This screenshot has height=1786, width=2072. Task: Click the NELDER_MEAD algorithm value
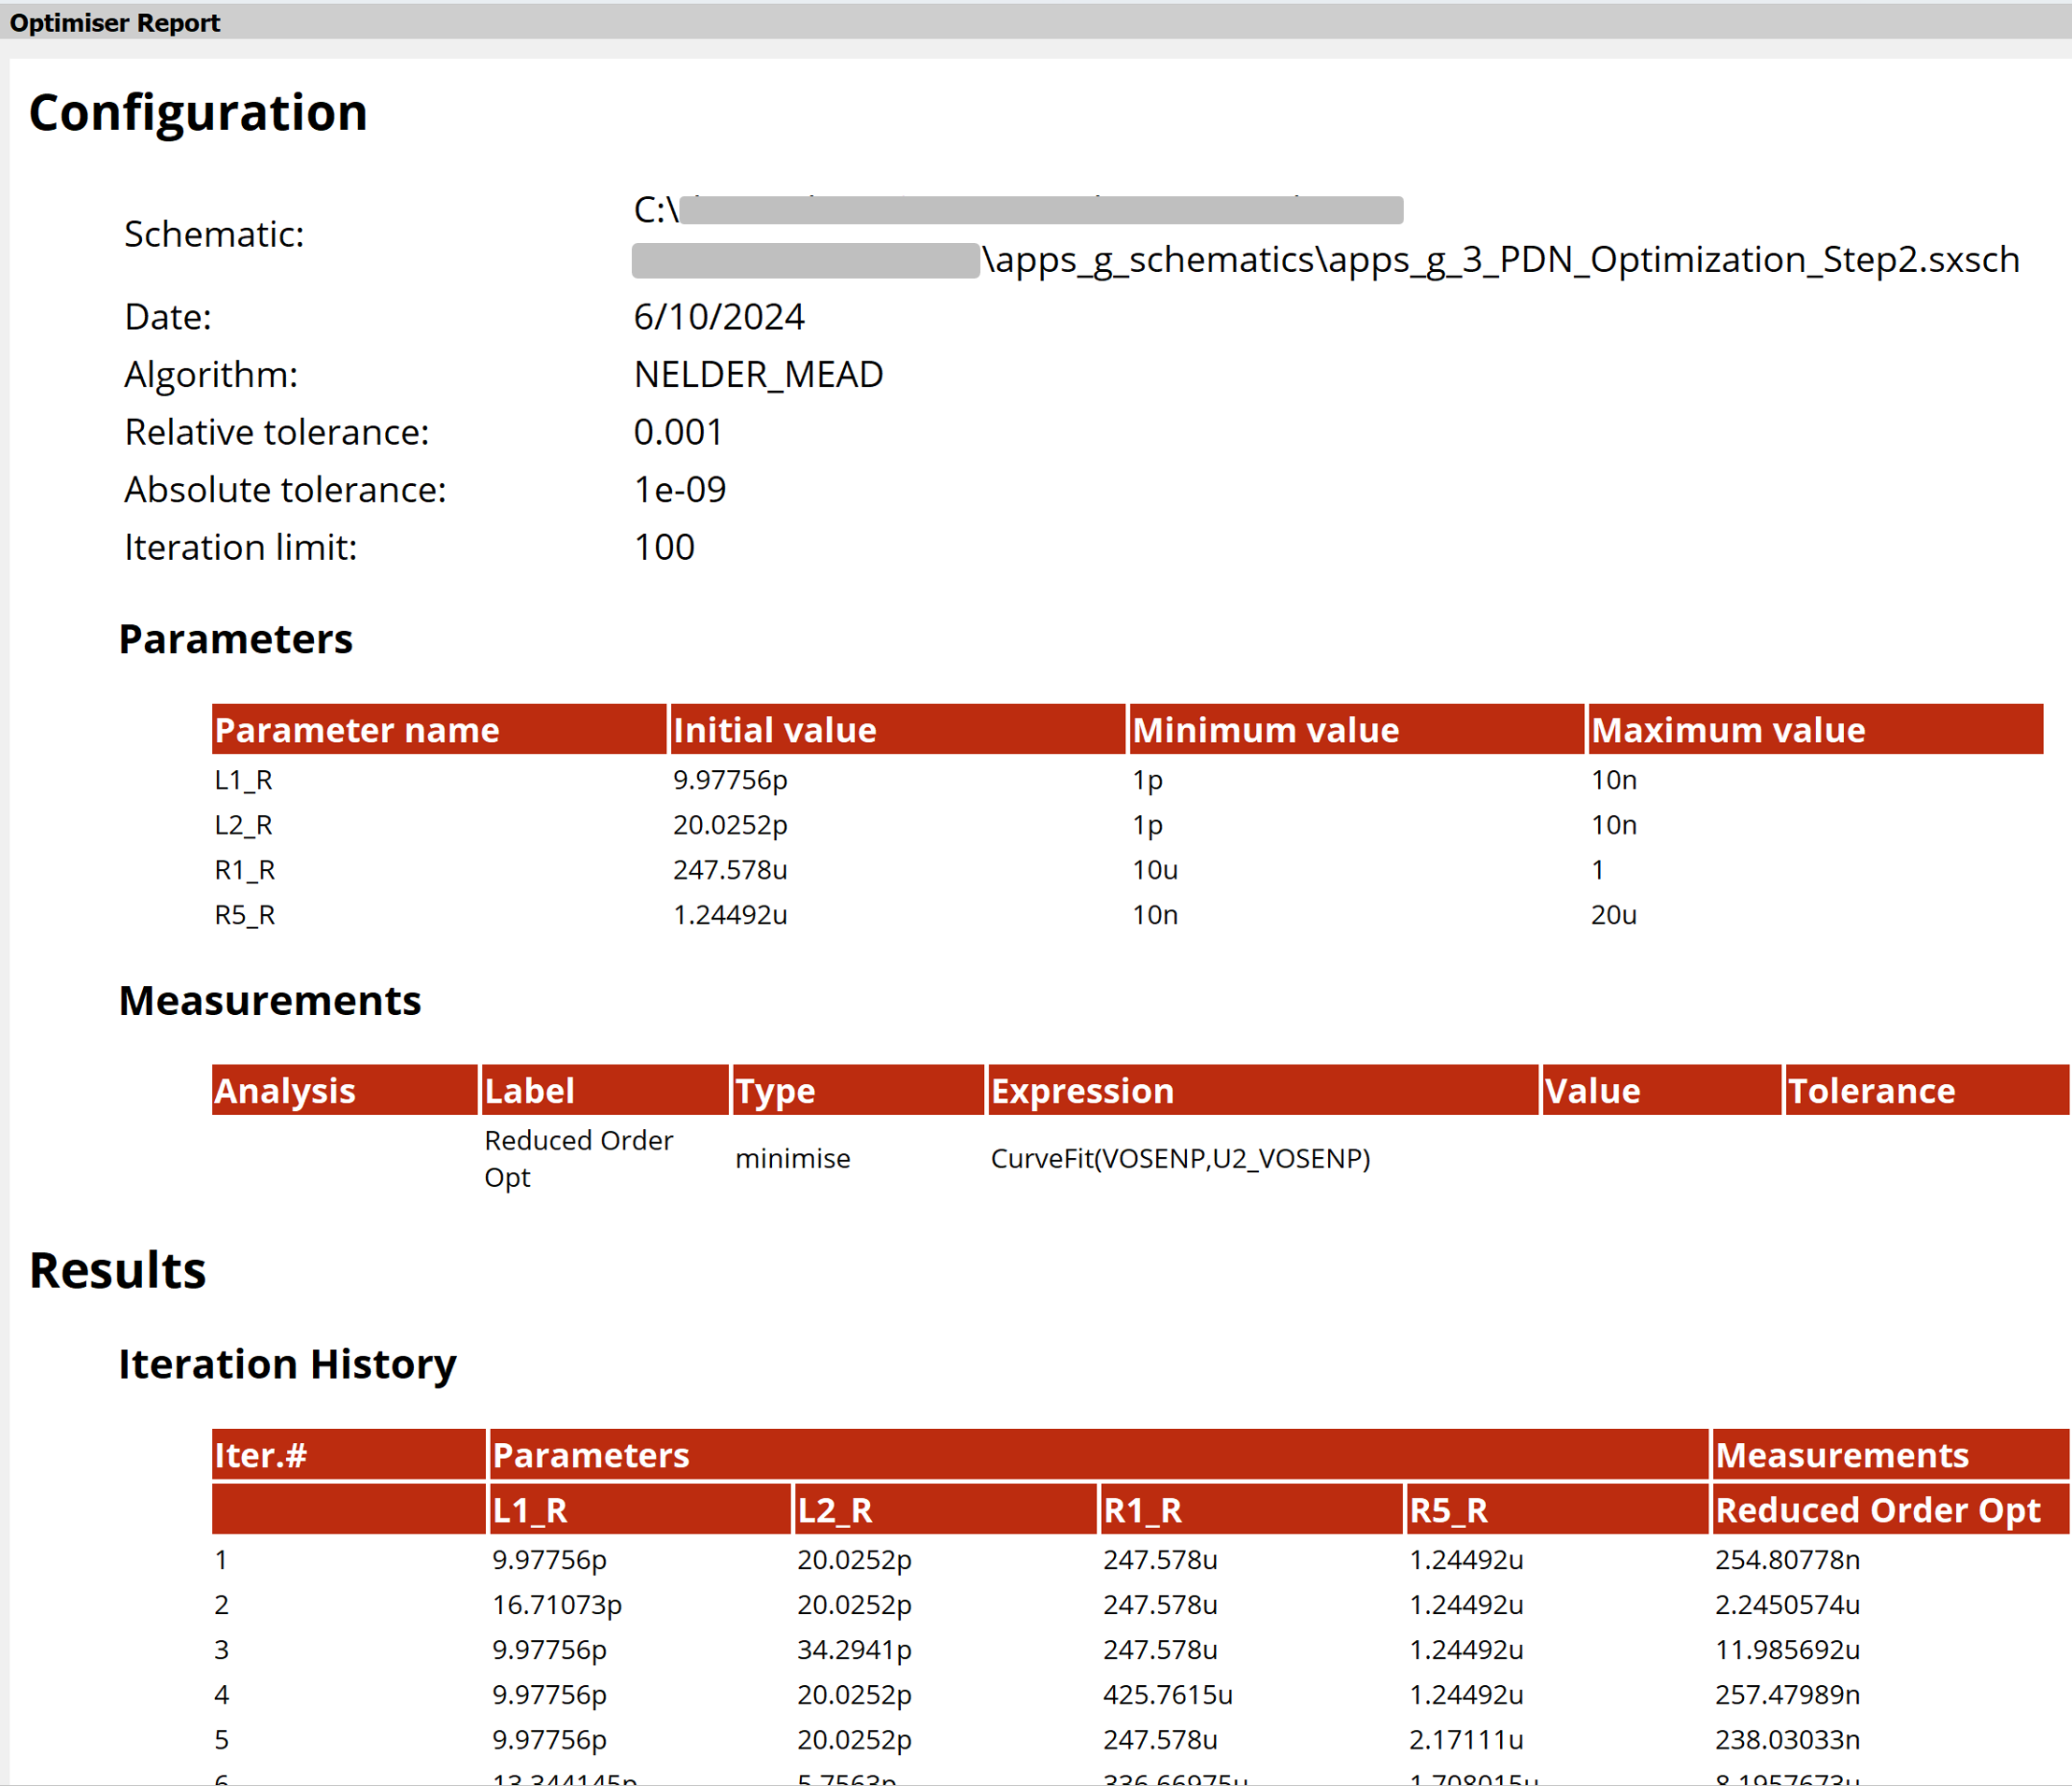click(x=758, y=374)
